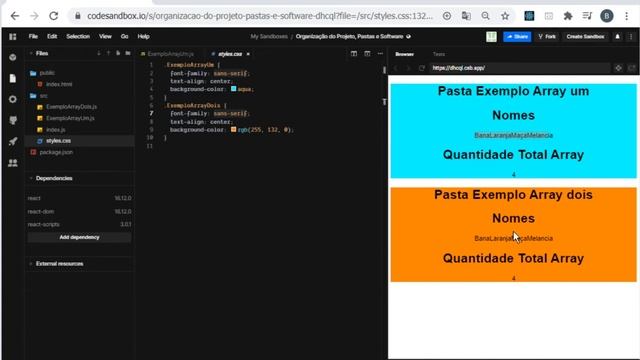Reload the Chrome page

point(53,16)
